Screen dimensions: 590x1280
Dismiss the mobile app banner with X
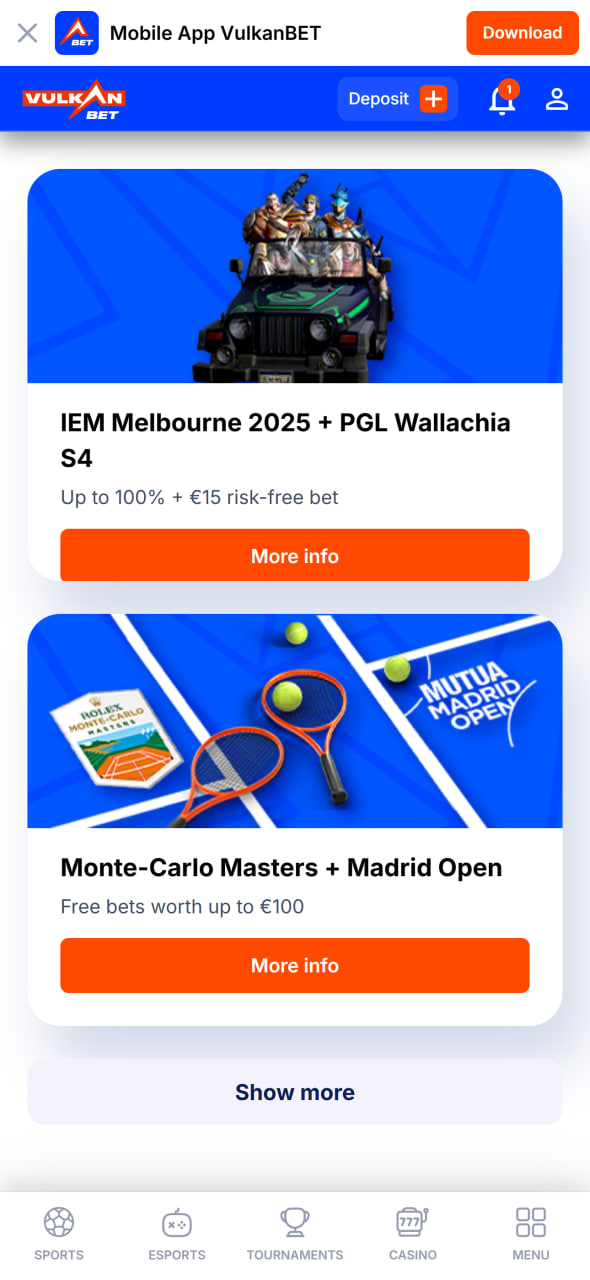point(28,33)
